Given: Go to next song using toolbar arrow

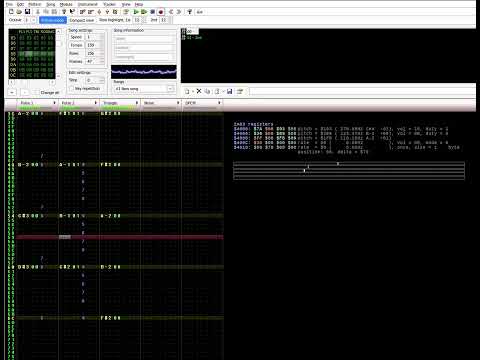Looking at the screenshot, I should tap(179, 12).
